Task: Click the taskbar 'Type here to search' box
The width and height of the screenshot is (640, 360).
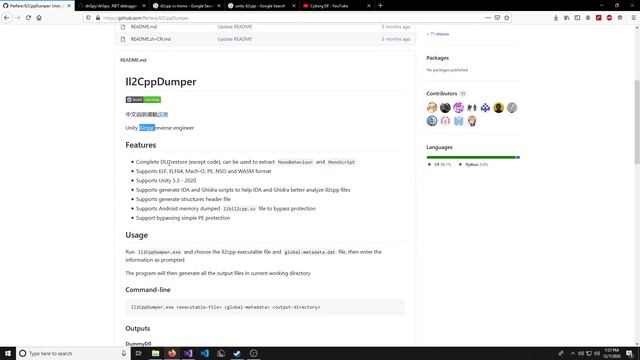Action: coord(73,353)
